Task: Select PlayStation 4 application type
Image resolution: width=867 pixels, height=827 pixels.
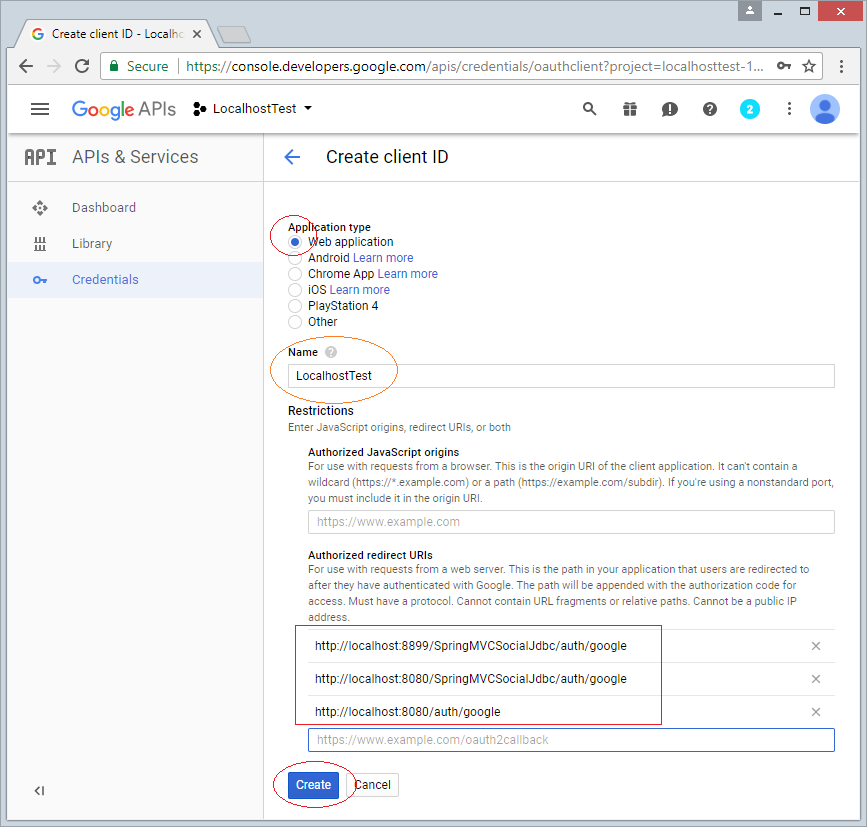Action: (x=295, y=306)
